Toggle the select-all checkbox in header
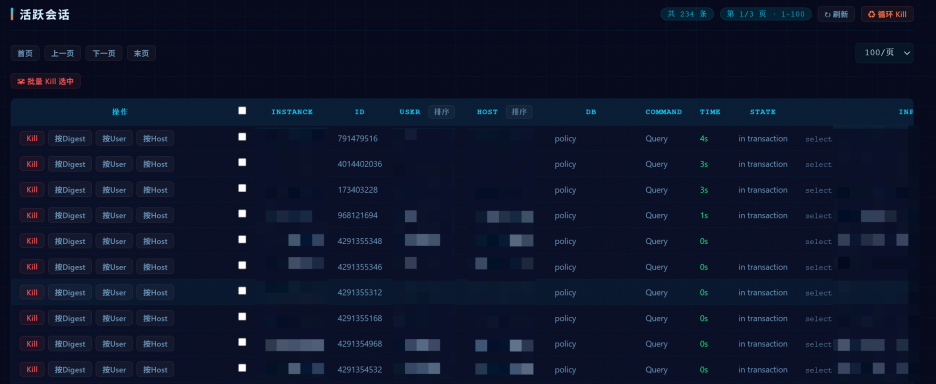Screen dimensions: 936x384 (x=242, y=110)
